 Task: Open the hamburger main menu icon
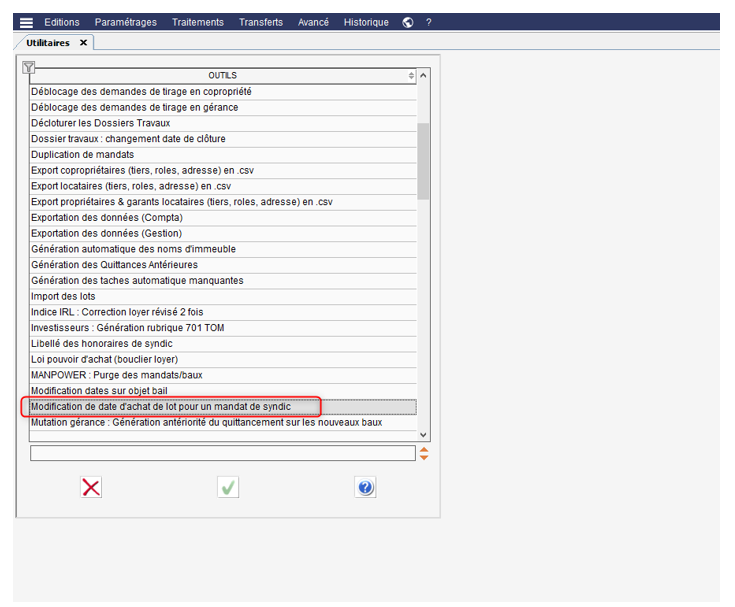pos(26,22)
